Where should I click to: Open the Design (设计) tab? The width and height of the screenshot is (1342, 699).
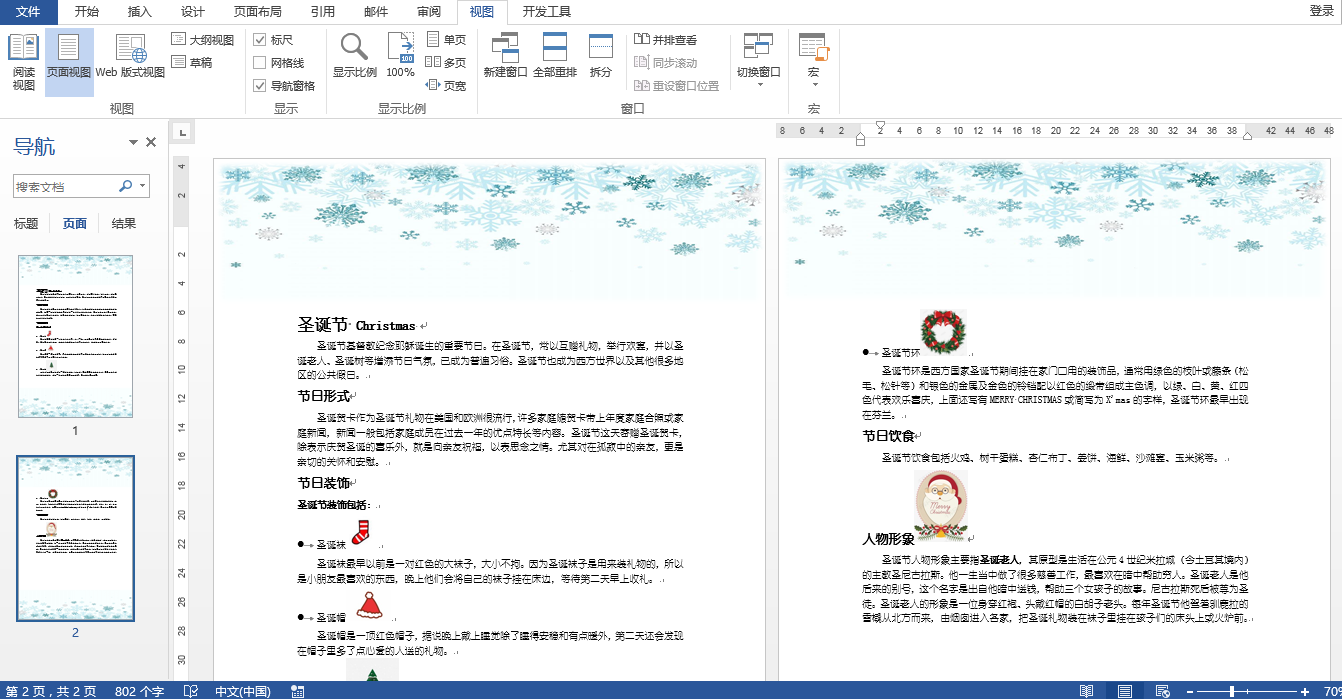click(193, 12)
